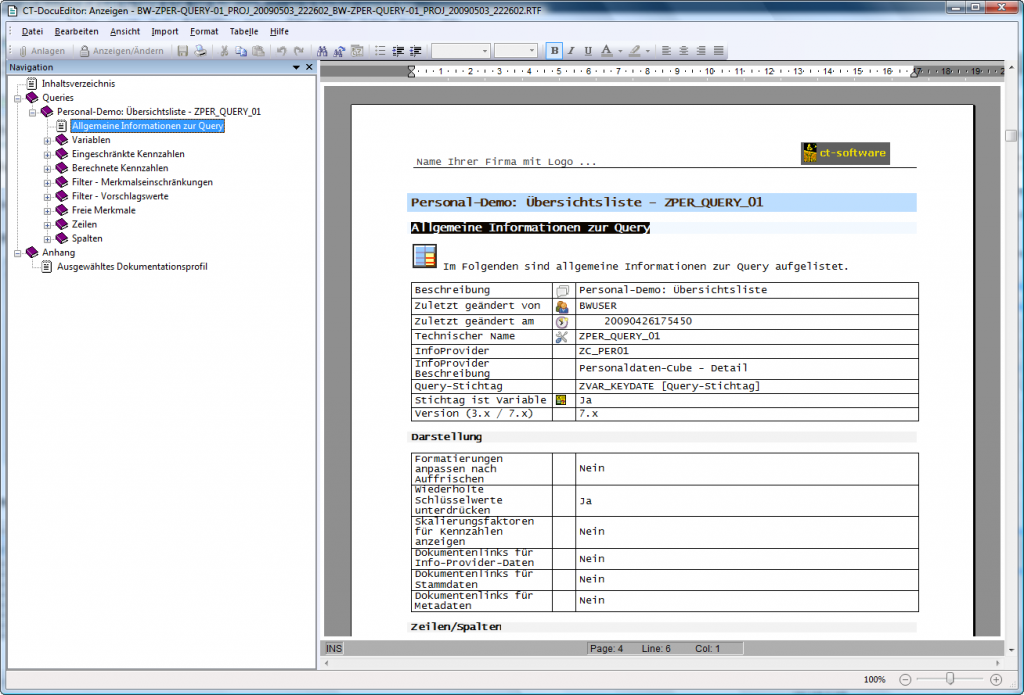The image size is (1024, 695).
Task: Click the zoom slider handle
Action: point(950,679)
